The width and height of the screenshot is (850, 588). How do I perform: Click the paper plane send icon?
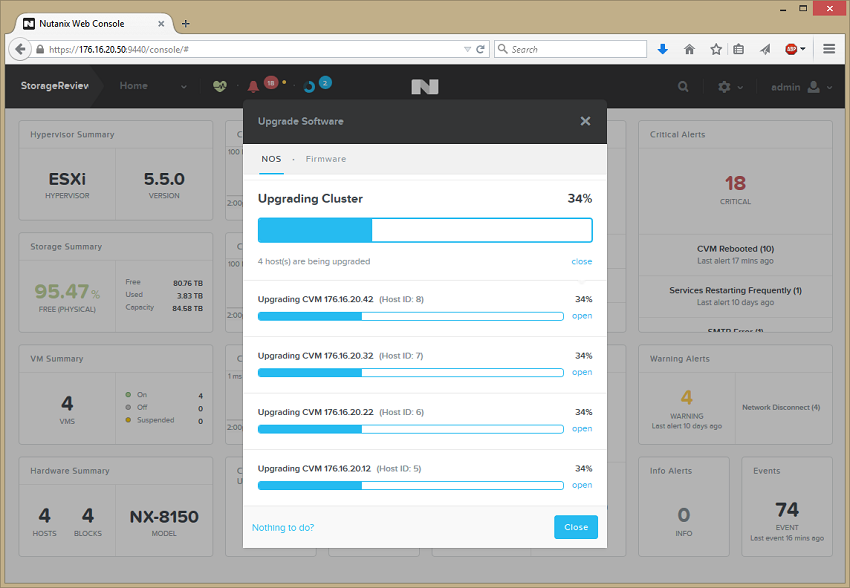pos(765,49)
